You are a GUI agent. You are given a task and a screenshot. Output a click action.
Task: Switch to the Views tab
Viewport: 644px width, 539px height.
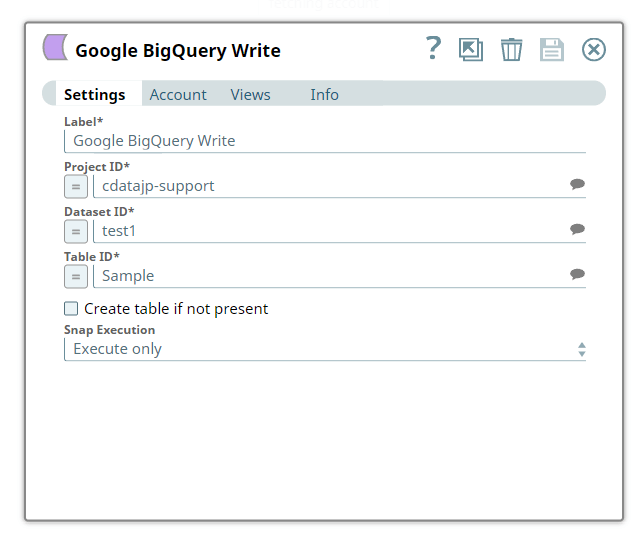[250, 95]
